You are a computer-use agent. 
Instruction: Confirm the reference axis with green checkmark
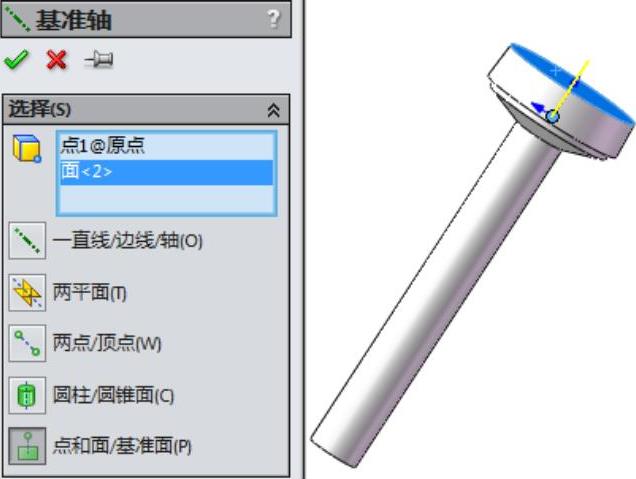pyautogui.click(x=16, y=60)
